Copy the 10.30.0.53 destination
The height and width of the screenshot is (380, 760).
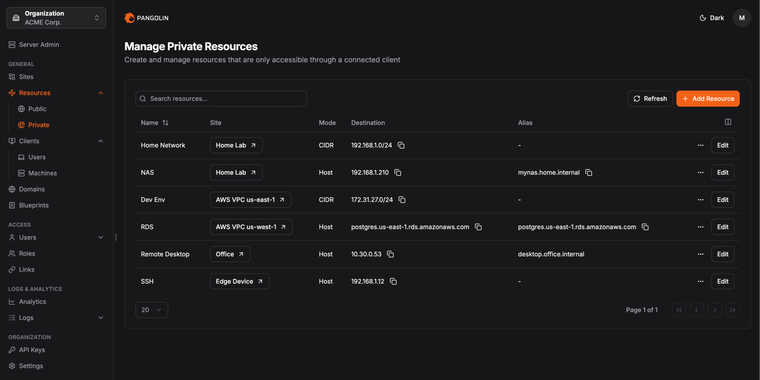391,254
